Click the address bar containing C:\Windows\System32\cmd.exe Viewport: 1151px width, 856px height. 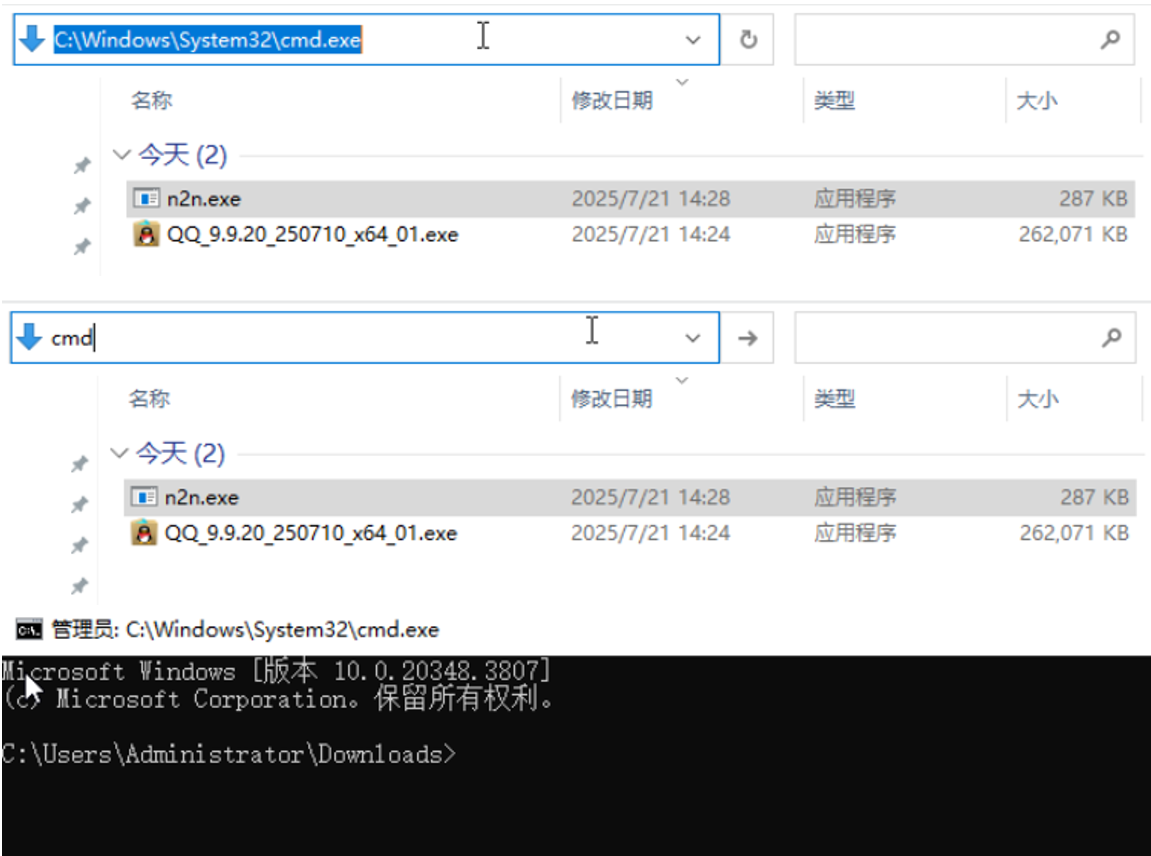tap(366, 40)
